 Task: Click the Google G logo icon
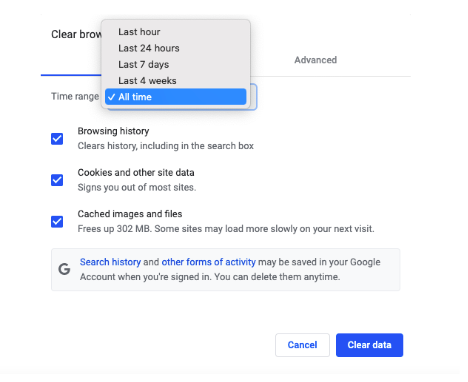(64, 269)
